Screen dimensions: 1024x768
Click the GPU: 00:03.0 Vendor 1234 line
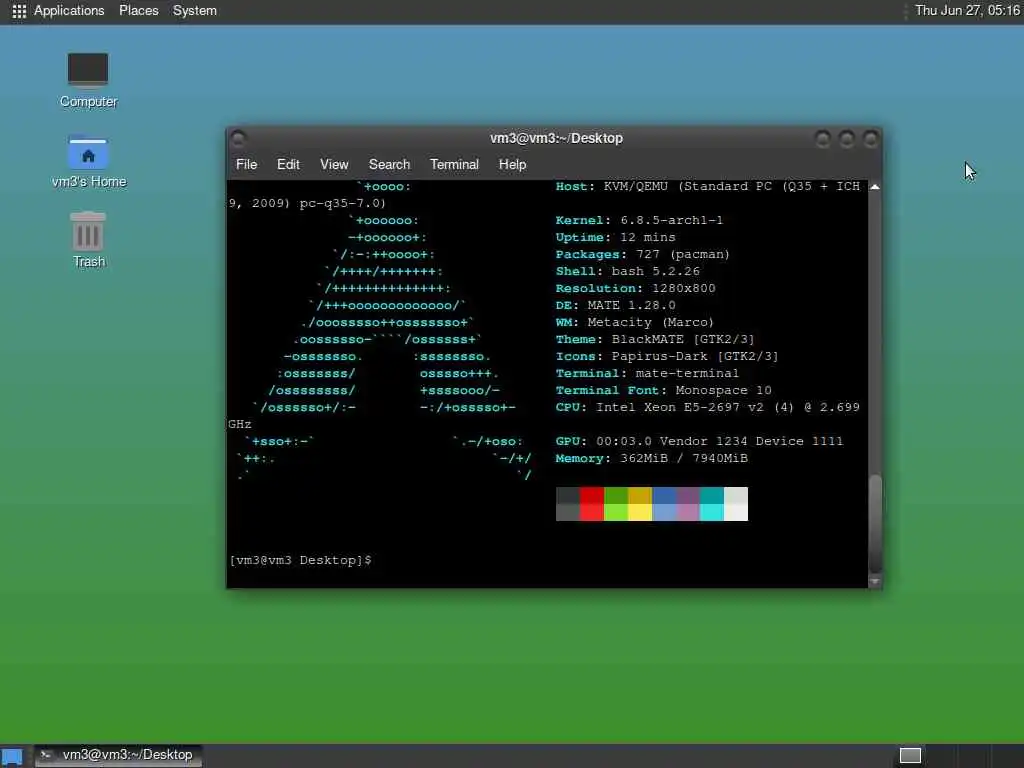point(699,441)
